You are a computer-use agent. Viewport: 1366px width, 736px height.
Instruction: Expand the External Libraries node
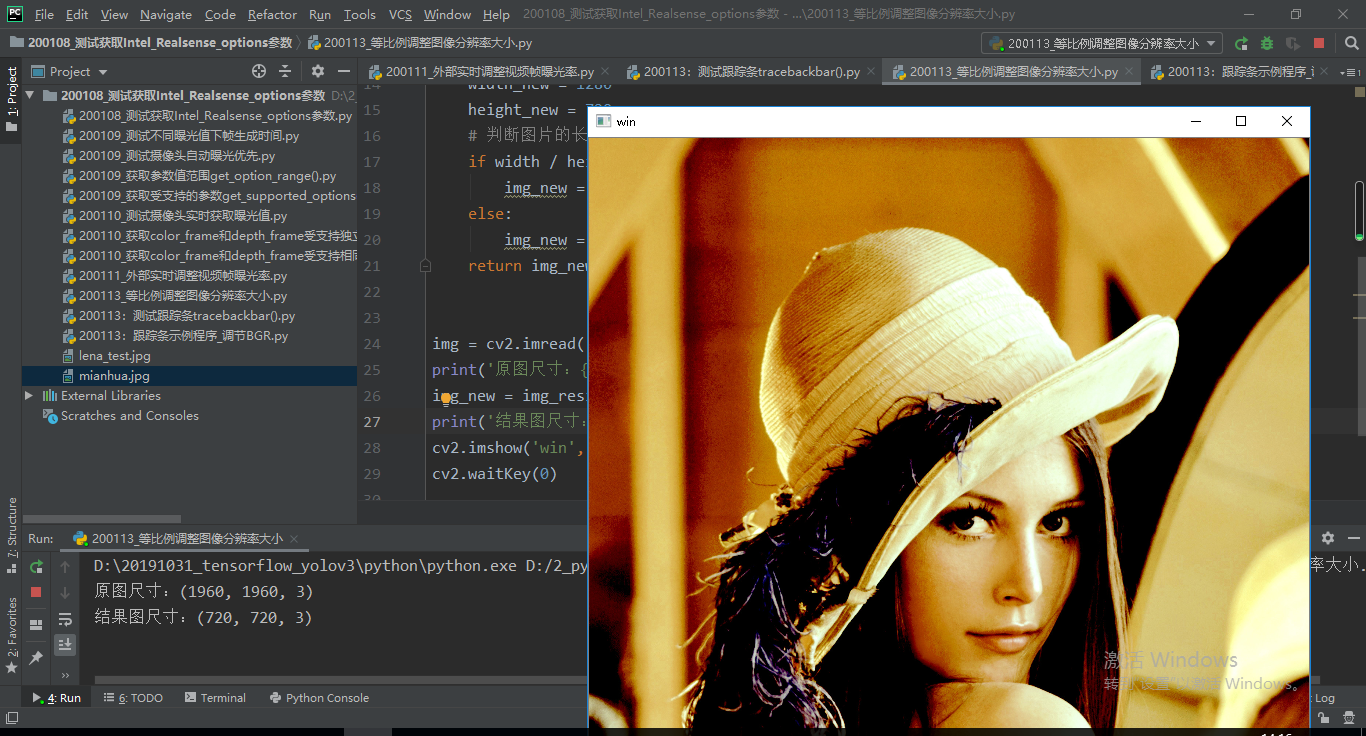[x=30, y=395]
